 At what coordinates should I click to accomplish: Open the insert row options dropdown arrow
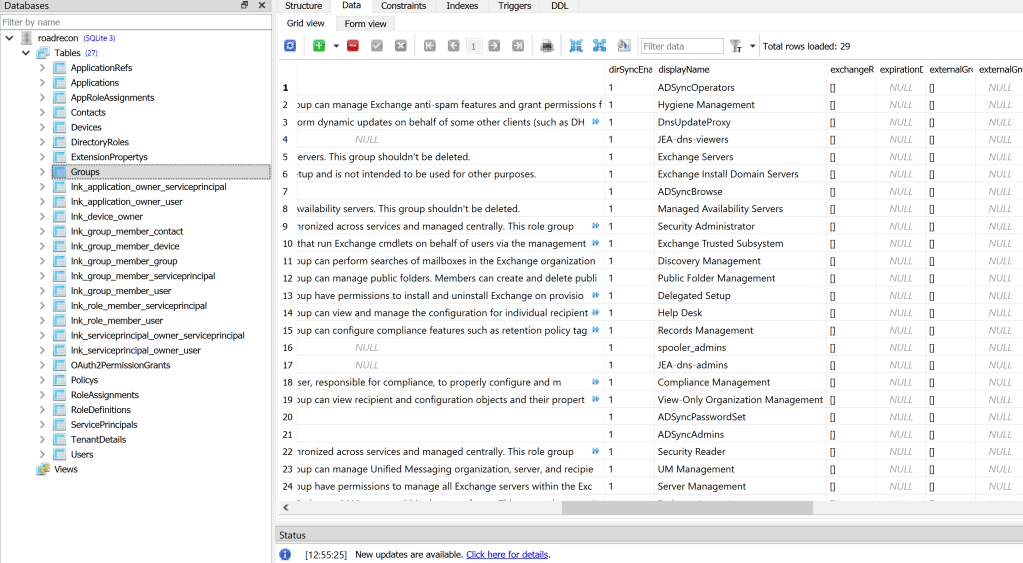336,46
